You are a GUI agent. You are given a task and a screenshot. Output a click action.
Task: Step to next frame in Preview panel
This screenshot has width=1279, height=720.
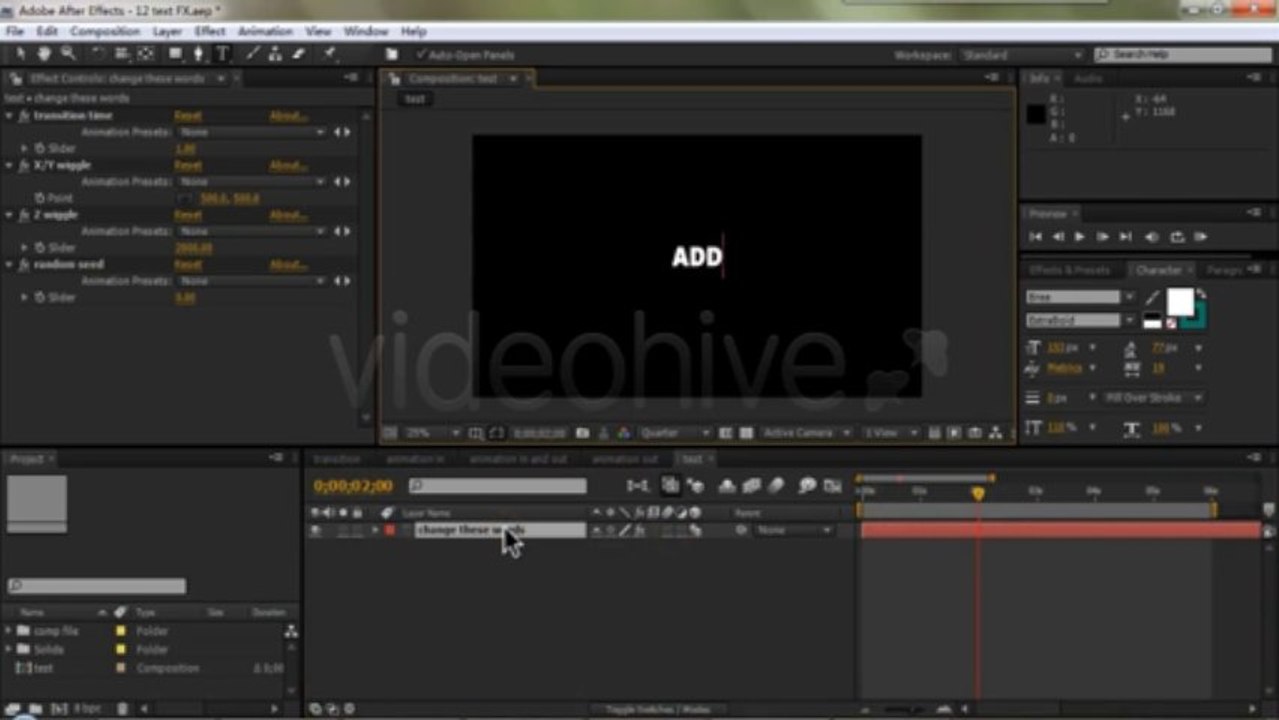(x=1102, y=237)
